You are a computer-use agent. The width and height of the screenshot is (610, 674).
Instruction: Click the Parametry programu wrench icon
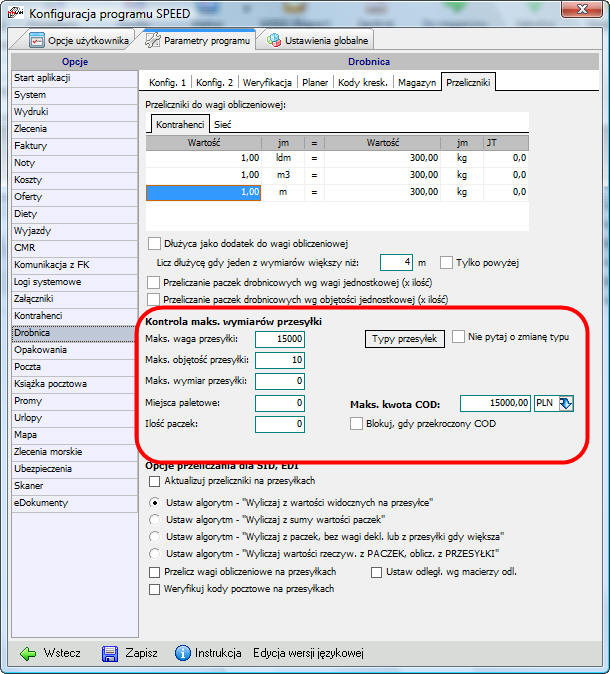[152, 40]
